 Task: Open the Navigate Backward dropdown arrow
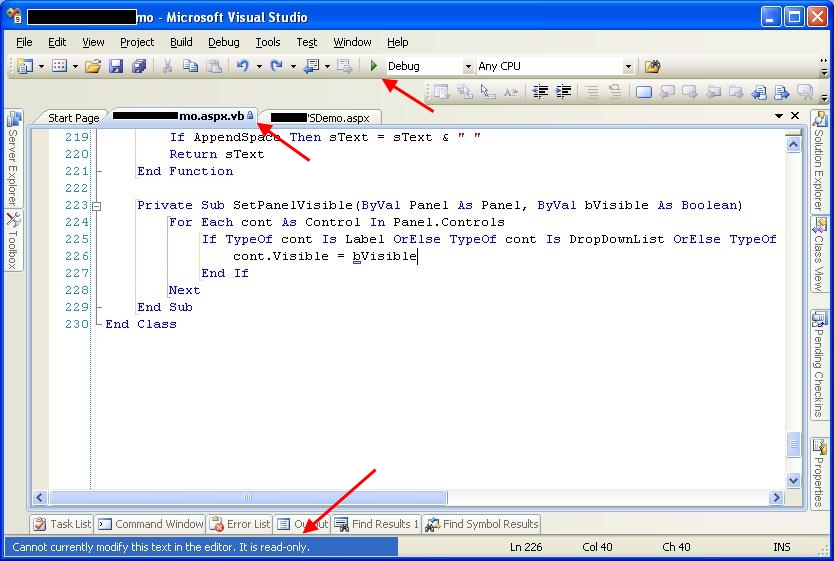point(327,66)
